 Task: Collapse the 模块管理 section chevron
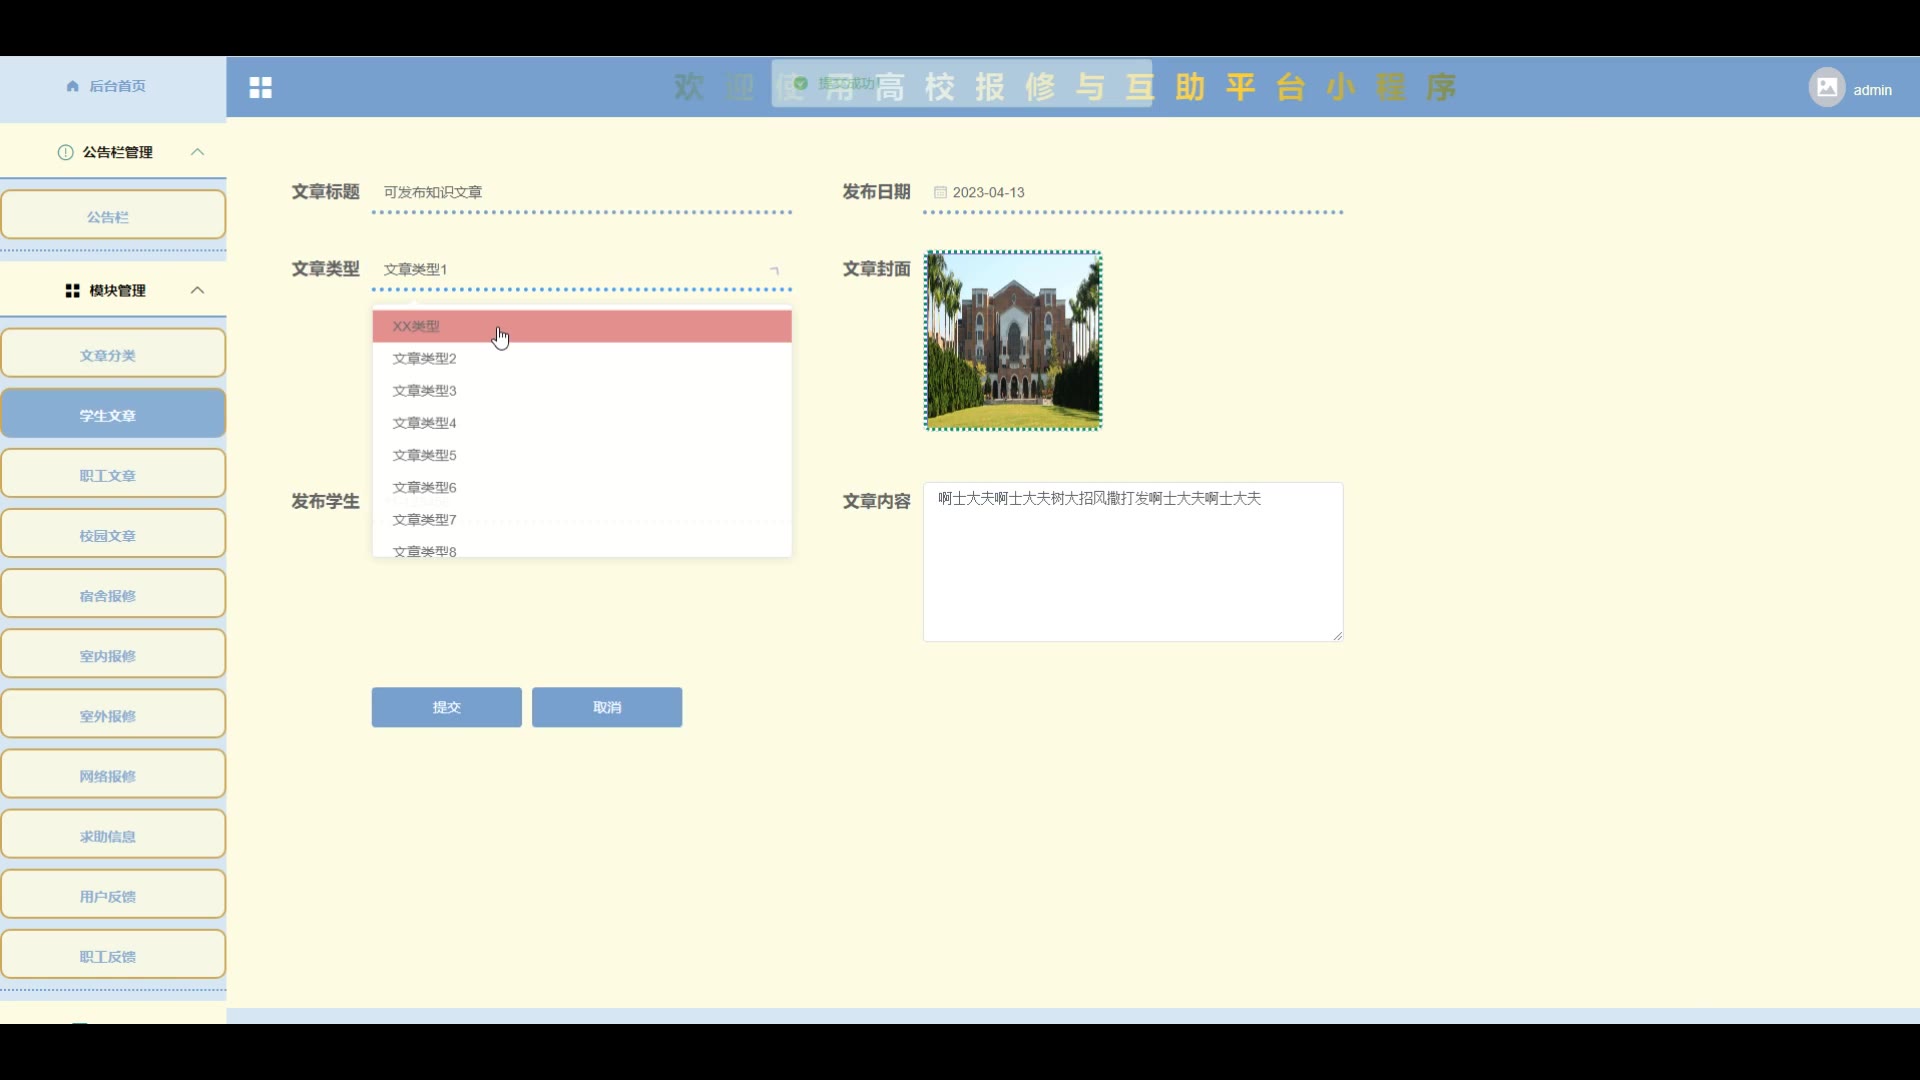pos(197,291)
